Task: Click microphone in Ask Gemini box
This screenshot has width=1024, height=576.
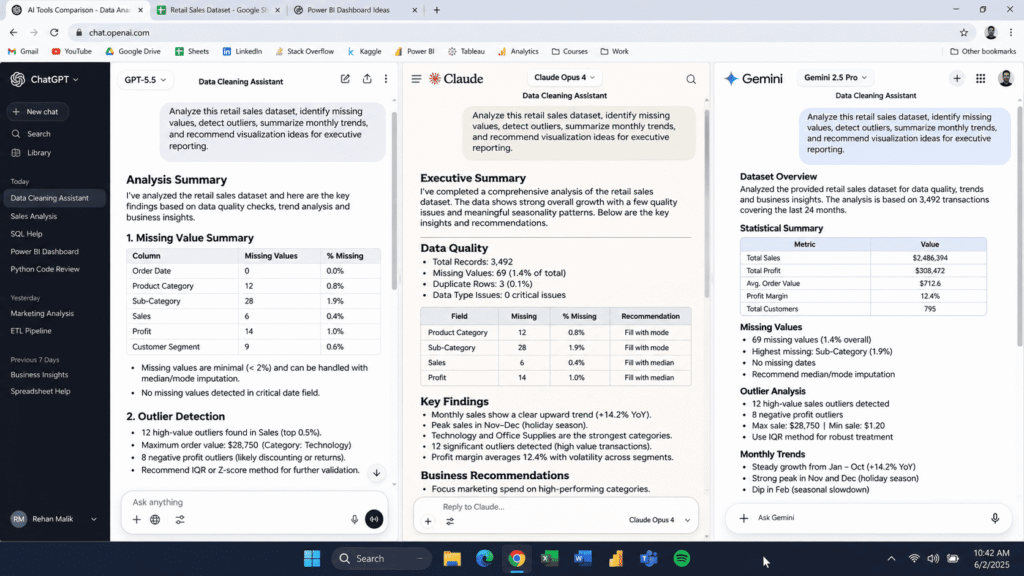Action: [x=995, y=518]
